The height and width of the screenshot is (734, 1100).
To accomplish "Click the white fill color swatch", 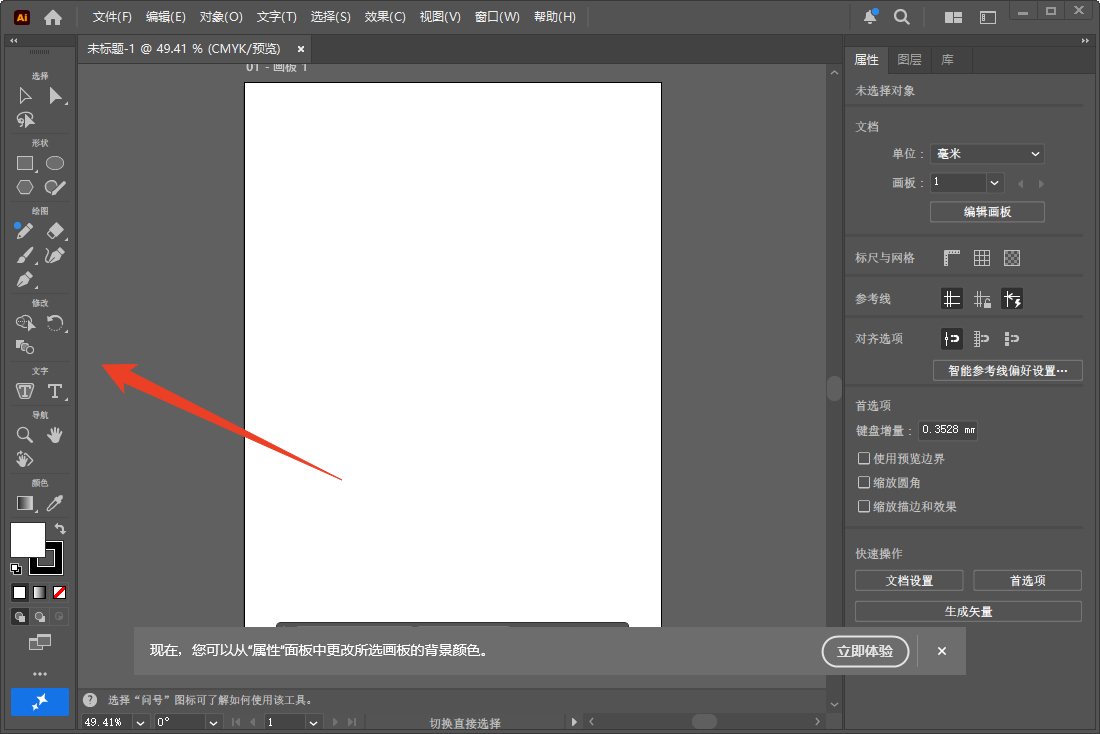I will click(x=27, y=539).
